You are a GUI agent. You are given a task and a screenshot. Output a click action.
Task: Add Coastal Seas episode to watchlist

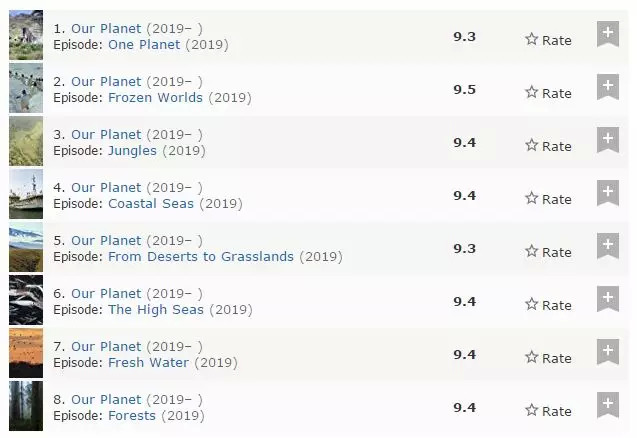coord(607,193)
